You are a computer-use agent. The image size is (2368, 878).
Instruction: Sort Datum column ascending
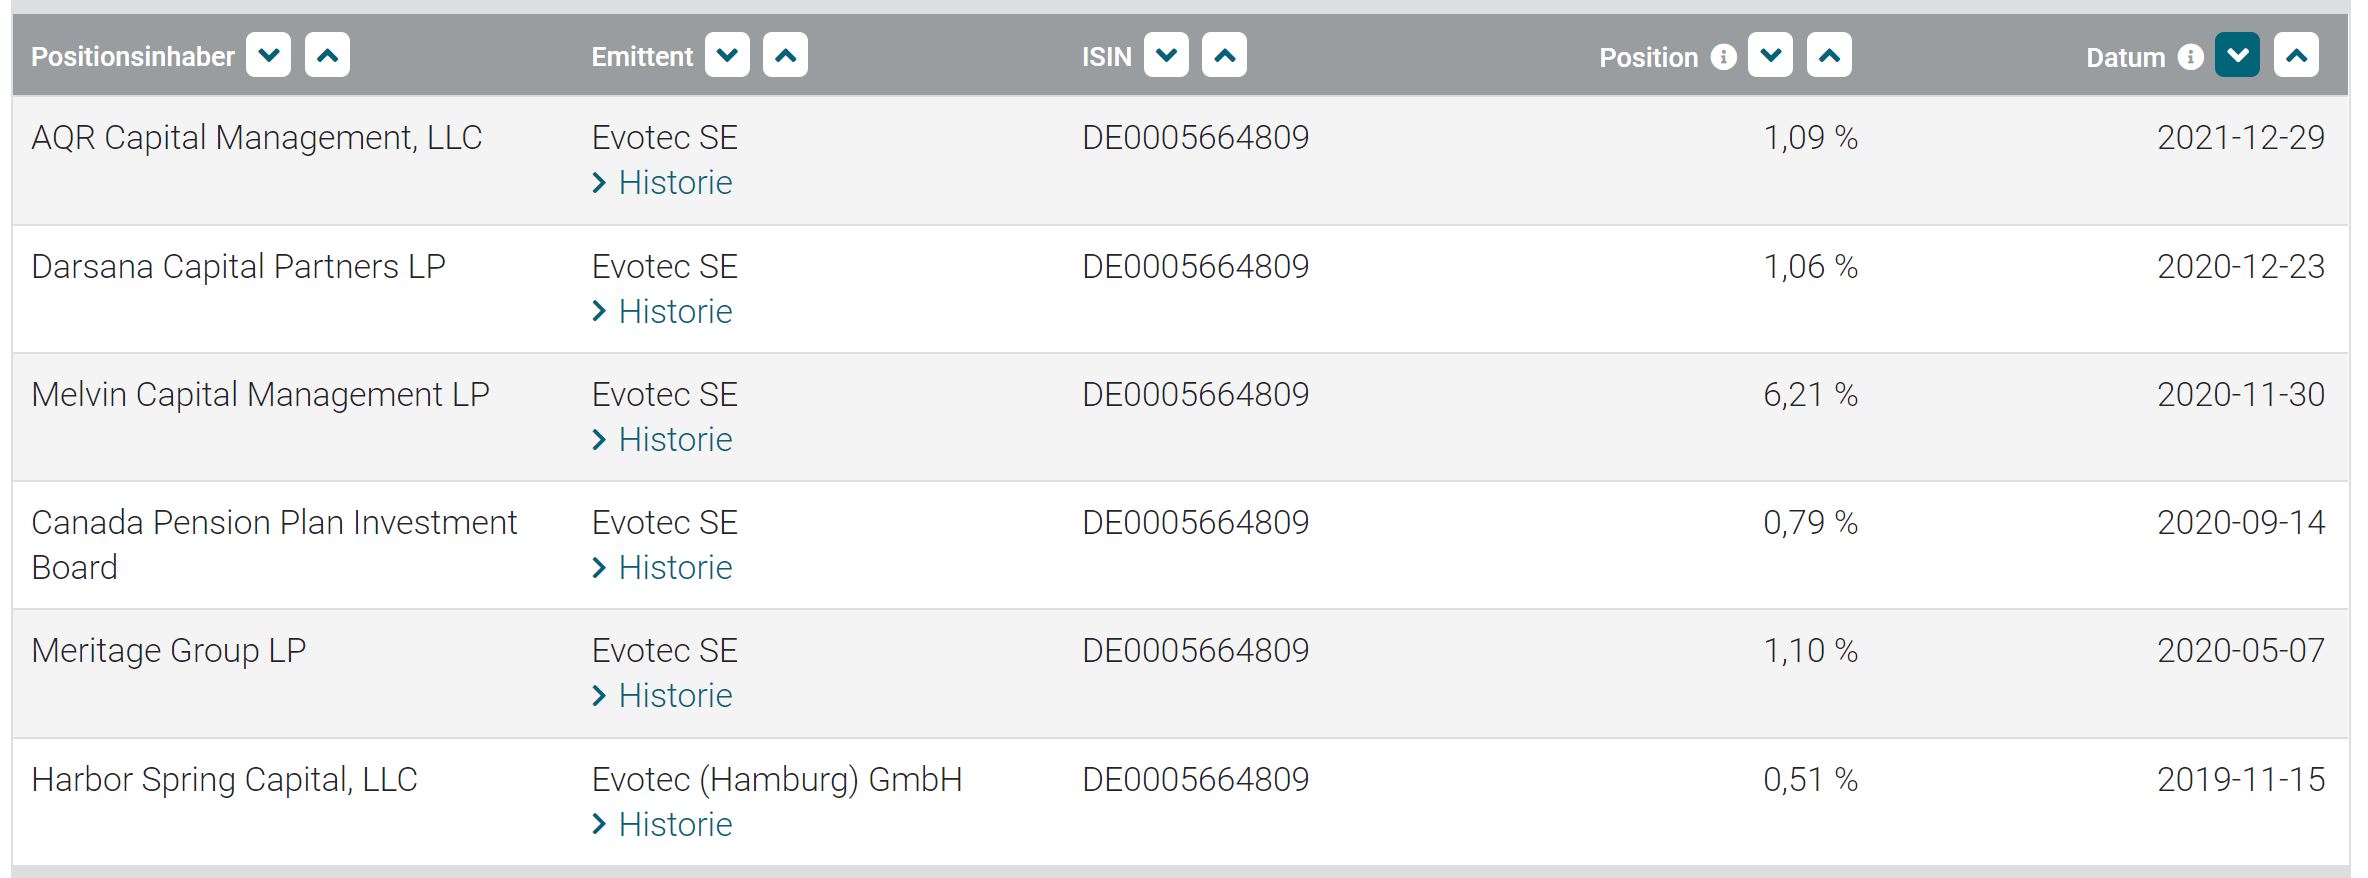pyautogui.click(x=2296, y=55)
